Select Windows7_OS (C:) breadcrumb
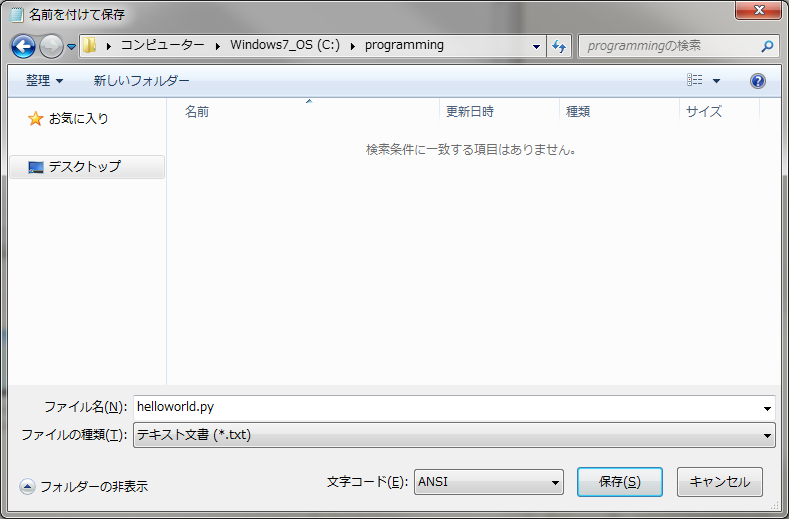Screen dimensions: 789x519 click(x=285, y=45)
